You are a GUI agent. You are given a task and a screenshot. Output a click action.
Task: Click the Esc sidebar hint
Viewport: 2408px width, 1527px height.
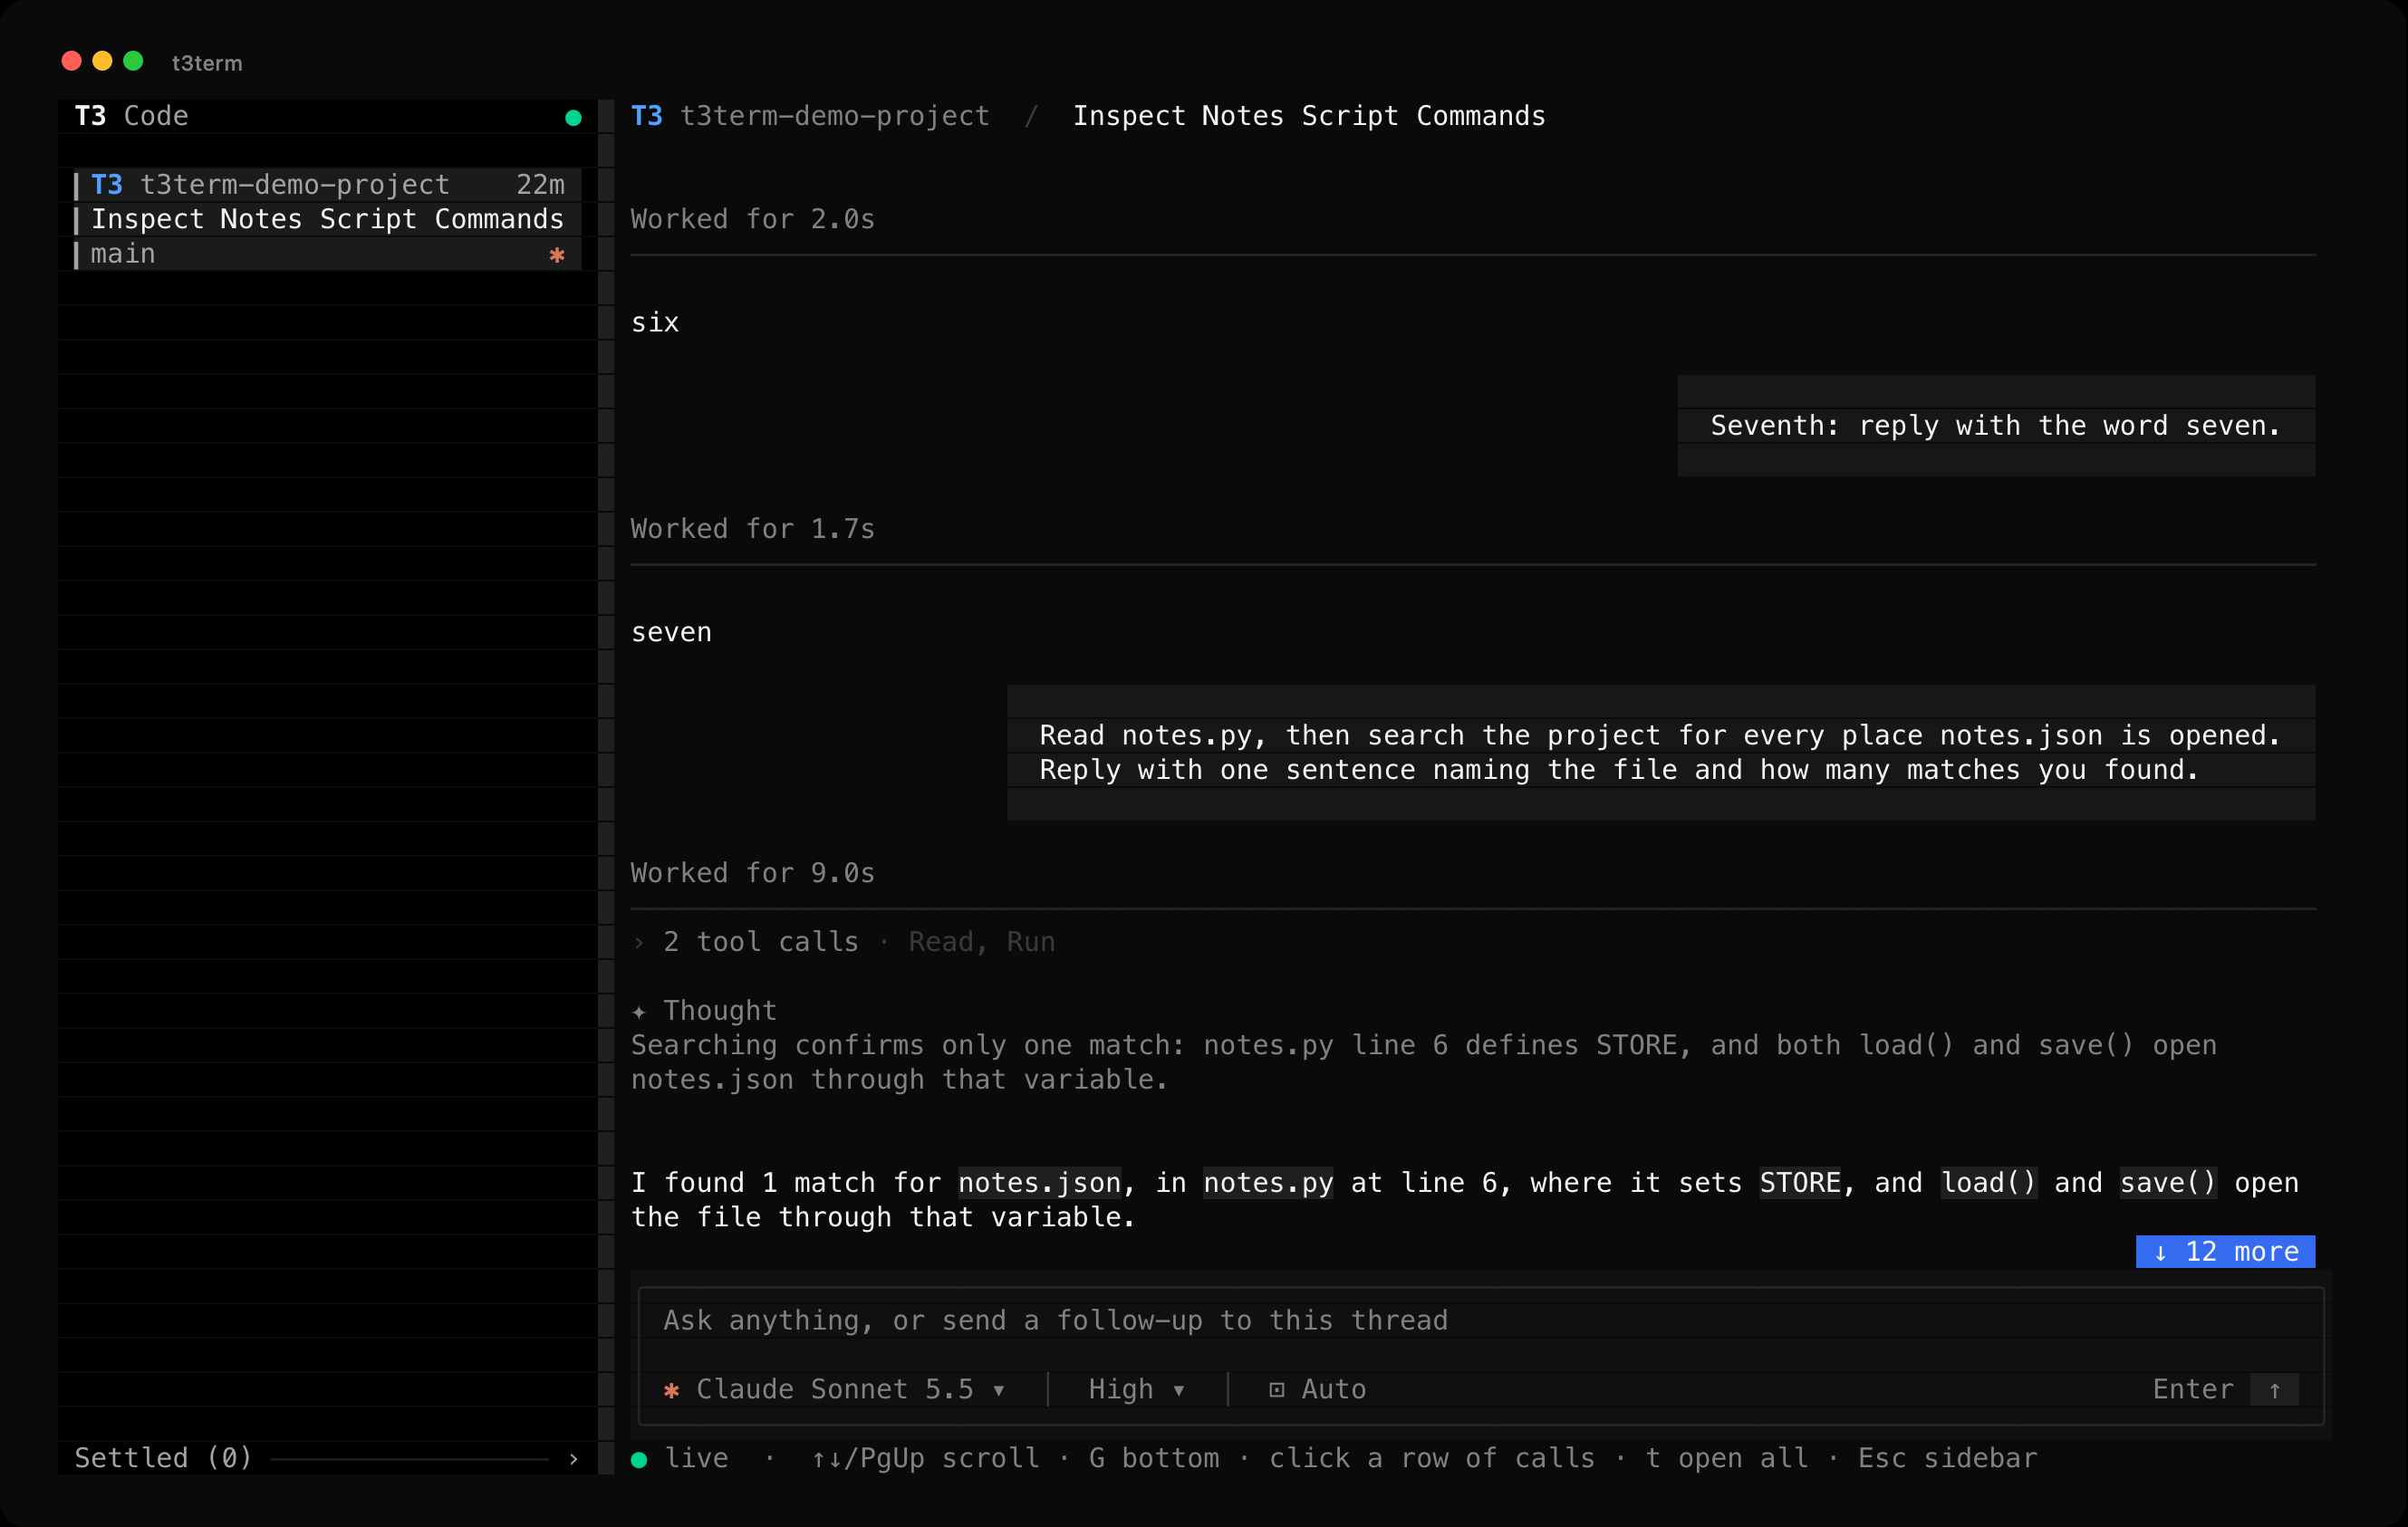click(1948, 1458)
